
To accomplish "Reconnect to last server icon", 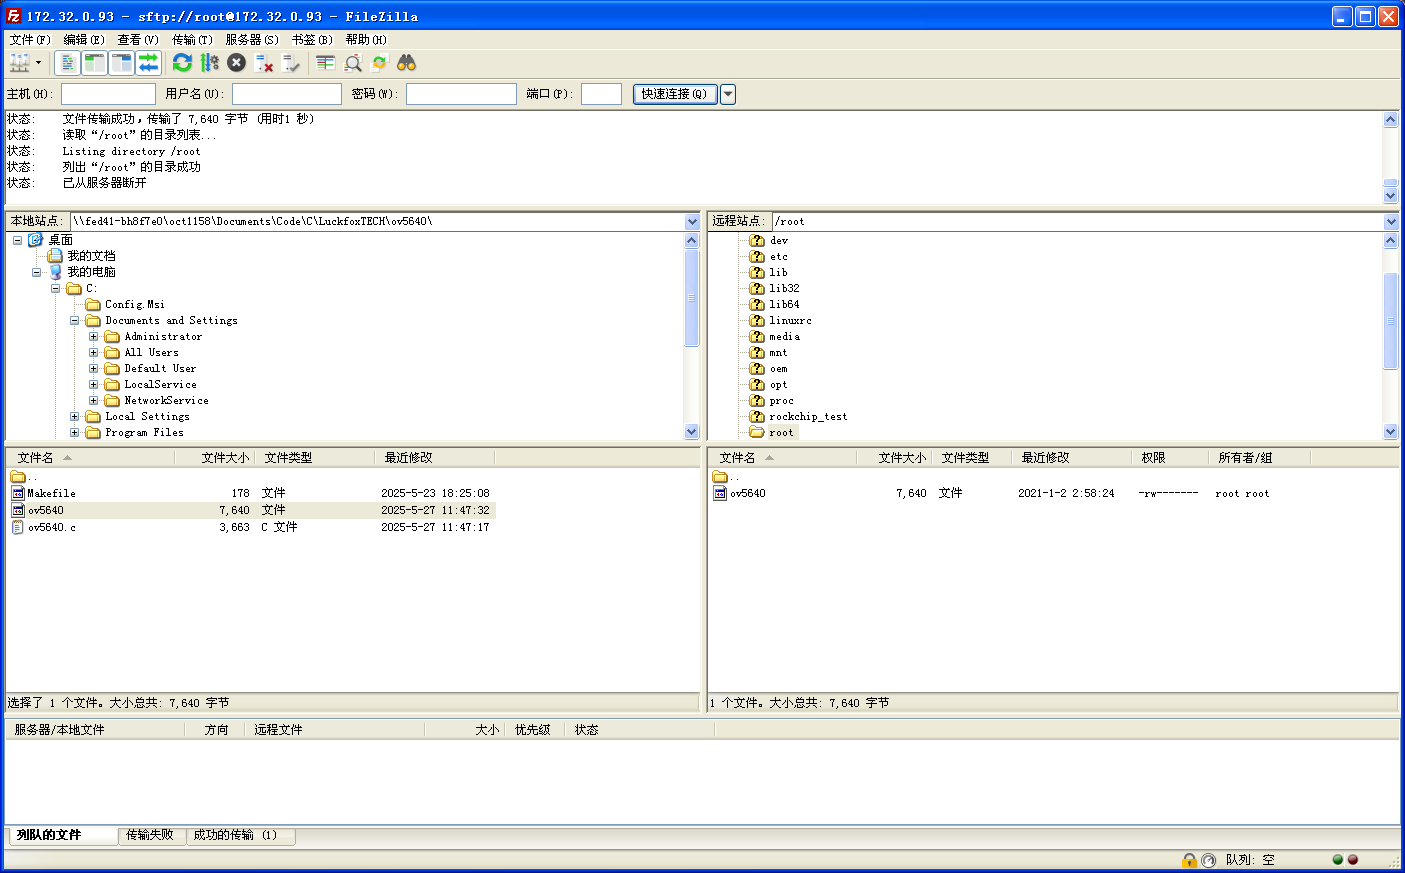I will point(291,63).
